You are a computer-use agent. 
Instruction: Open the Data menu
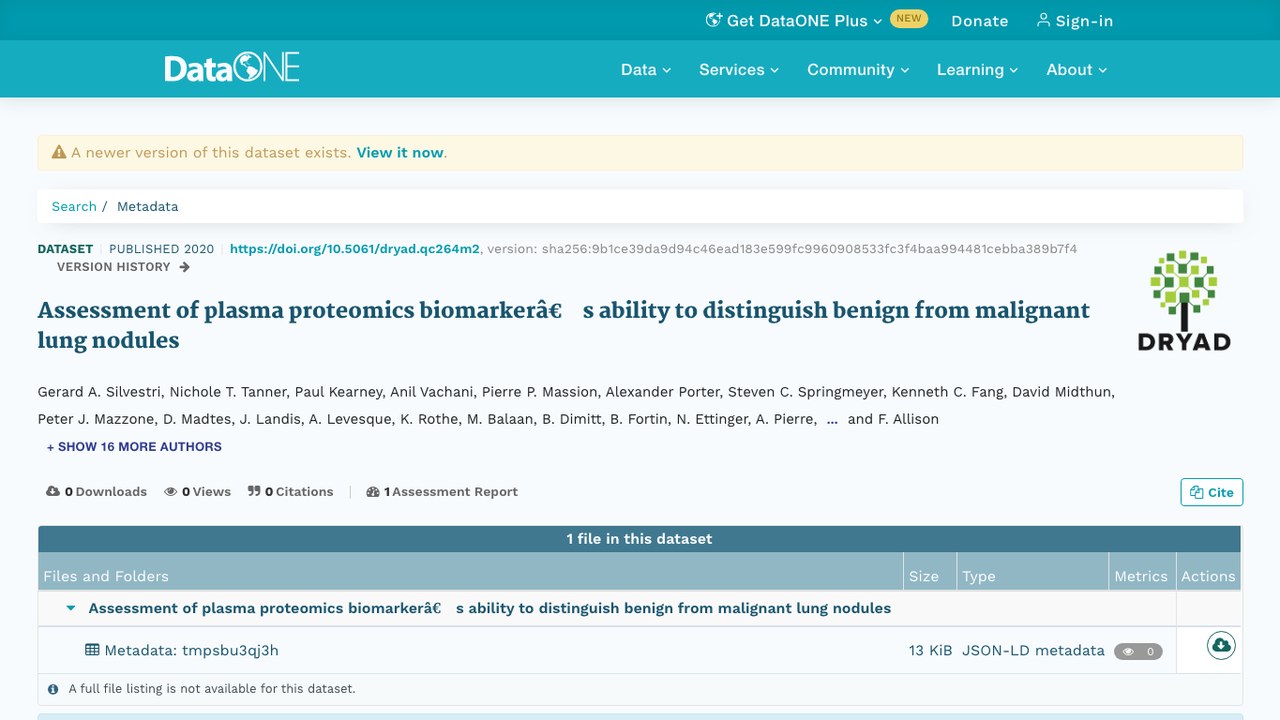(x=646, y=70)
